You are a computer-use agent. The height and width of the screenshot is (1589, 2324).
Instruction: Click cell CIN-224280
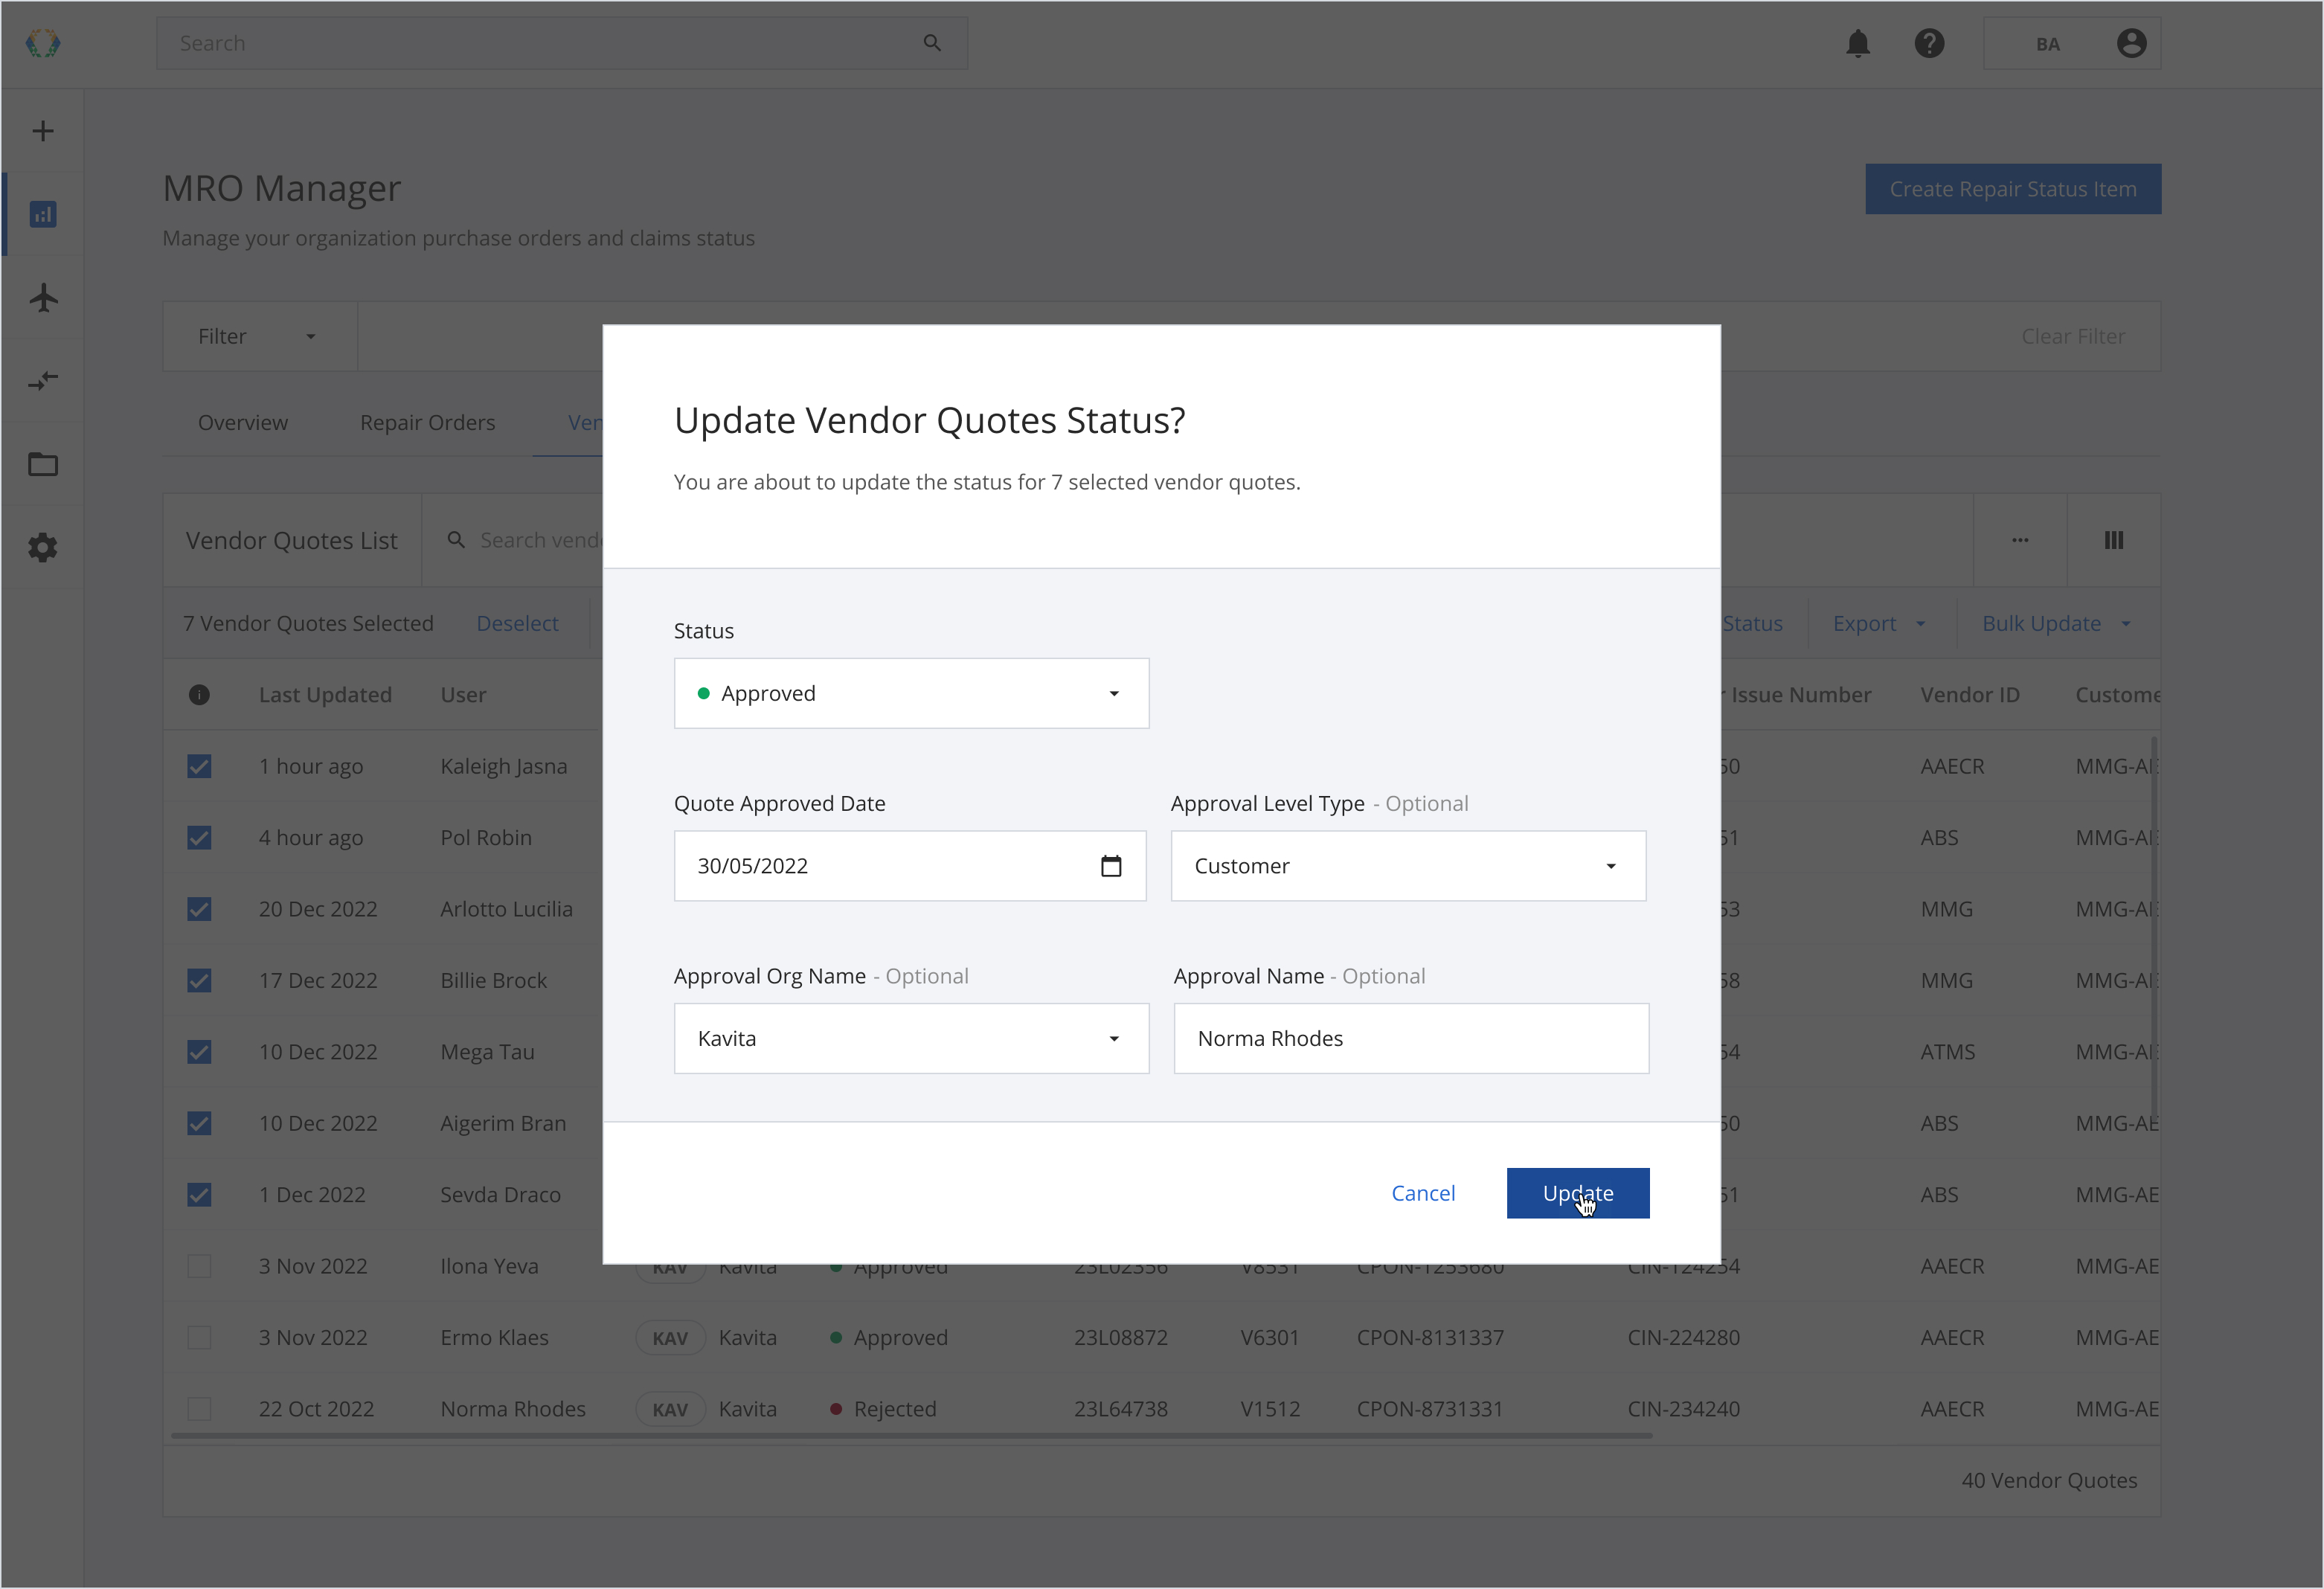click(1683, 1337)
